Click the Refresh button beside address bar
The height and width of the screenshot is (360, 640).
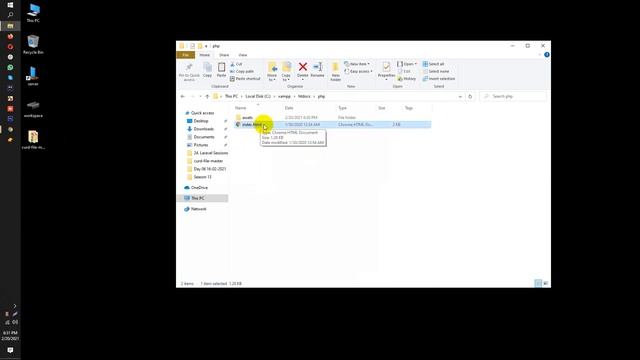click(x=470, y=96)
